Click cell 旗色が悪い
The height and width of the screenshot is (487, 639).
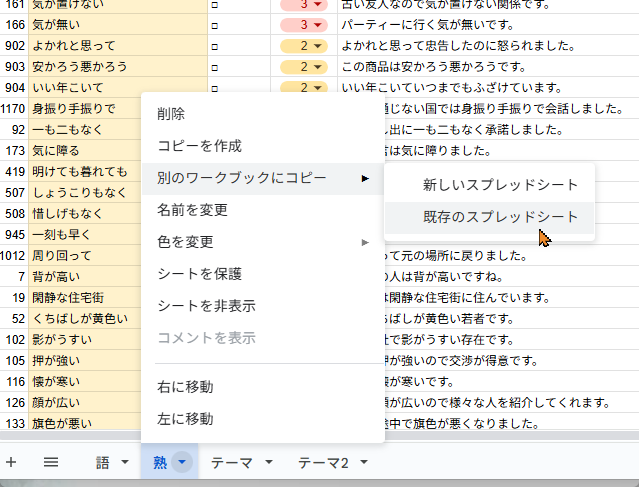coord(85,423)
